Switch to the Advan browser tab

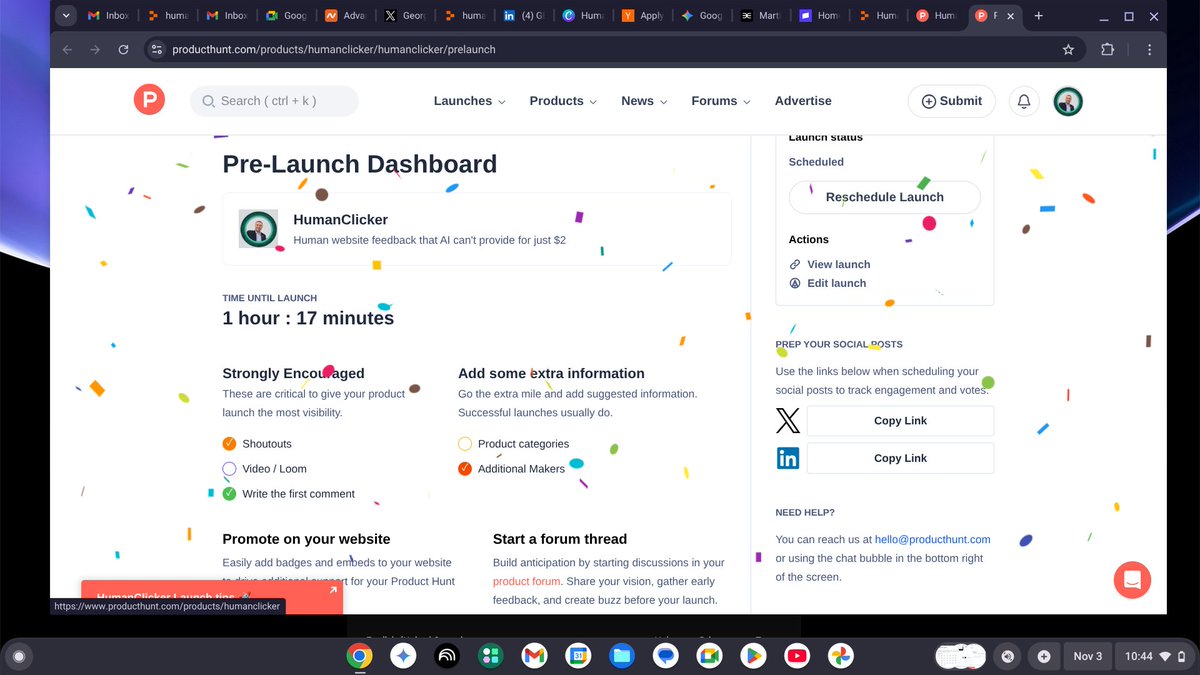pos(347,16)
